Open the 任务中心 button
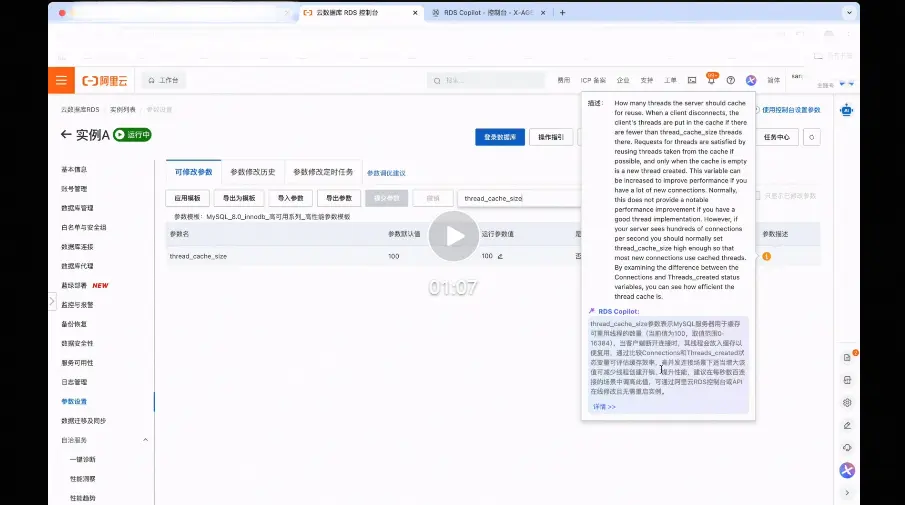Viewport: 905px width, 505px height. (776, 137)
